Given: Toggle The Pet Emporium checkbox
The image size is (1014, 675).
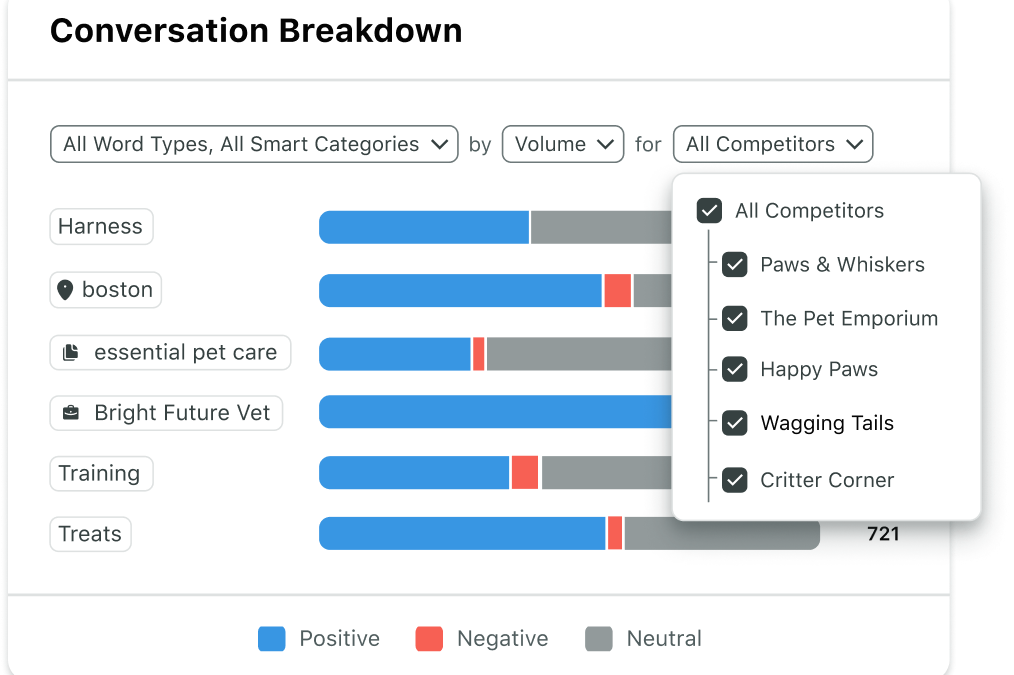Looking at the screenshot, I should point(735,319).
